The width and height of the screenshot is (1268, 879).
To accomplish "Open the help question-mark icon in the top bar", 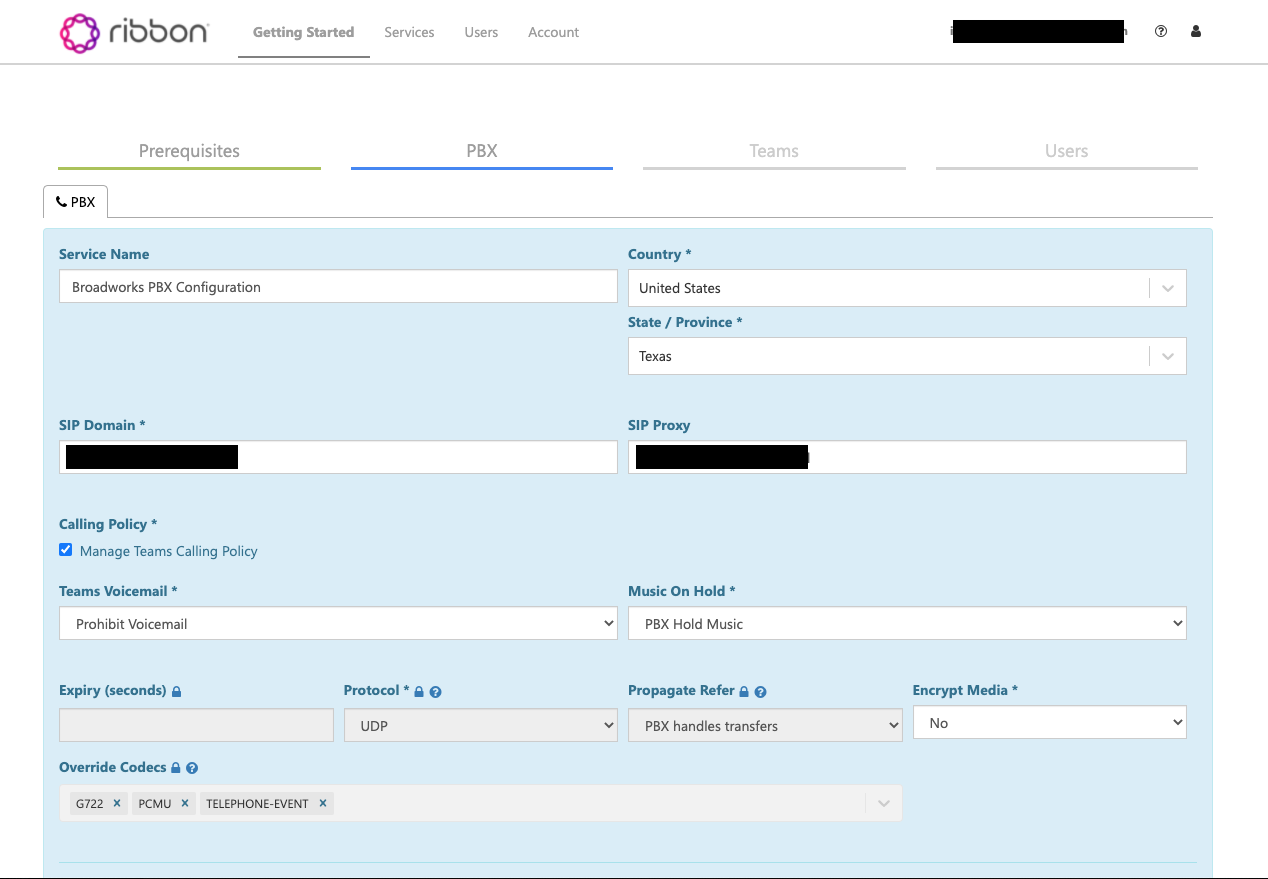I will pos(1161,31).
